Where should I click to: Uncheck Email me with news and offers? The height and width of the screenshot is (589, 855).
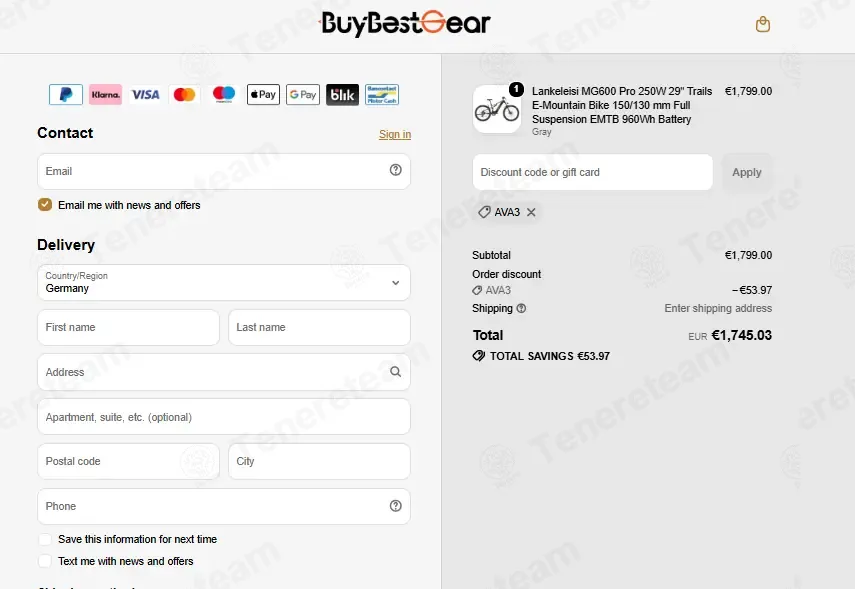click(x=45, y=205)
